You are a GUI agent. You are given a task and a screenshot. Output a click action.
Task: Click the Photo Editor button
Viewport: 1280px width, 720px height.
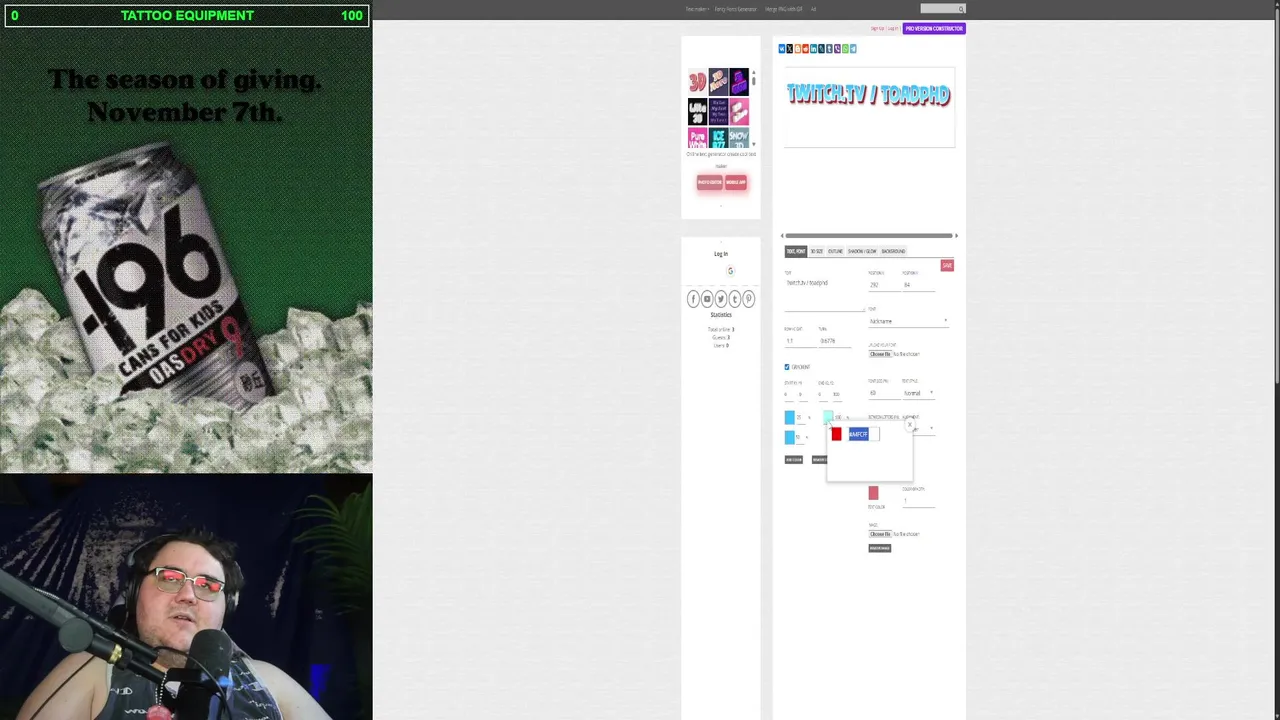click(709, 182)
